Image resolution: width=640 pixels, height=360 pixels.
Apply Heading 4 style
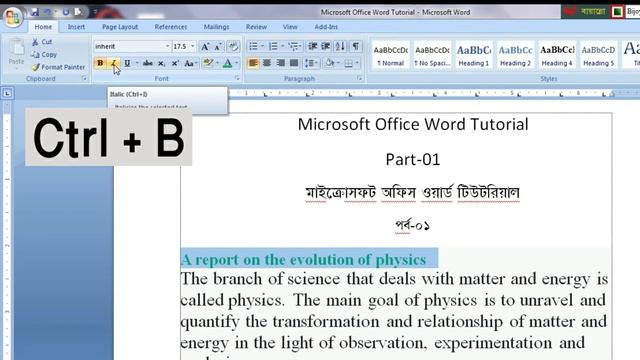point(557,55)
